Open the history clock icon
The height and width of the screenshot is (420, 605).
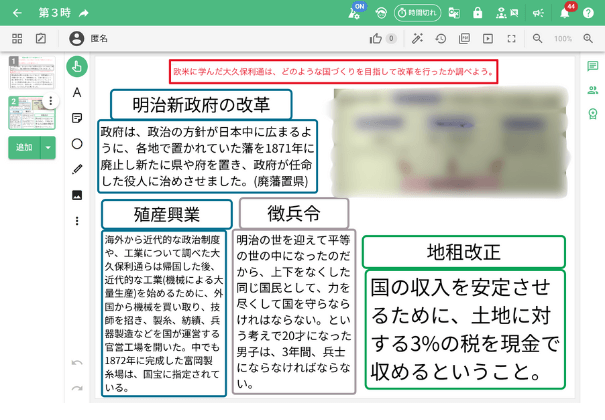pyautogui.click(x=440, y=38)
